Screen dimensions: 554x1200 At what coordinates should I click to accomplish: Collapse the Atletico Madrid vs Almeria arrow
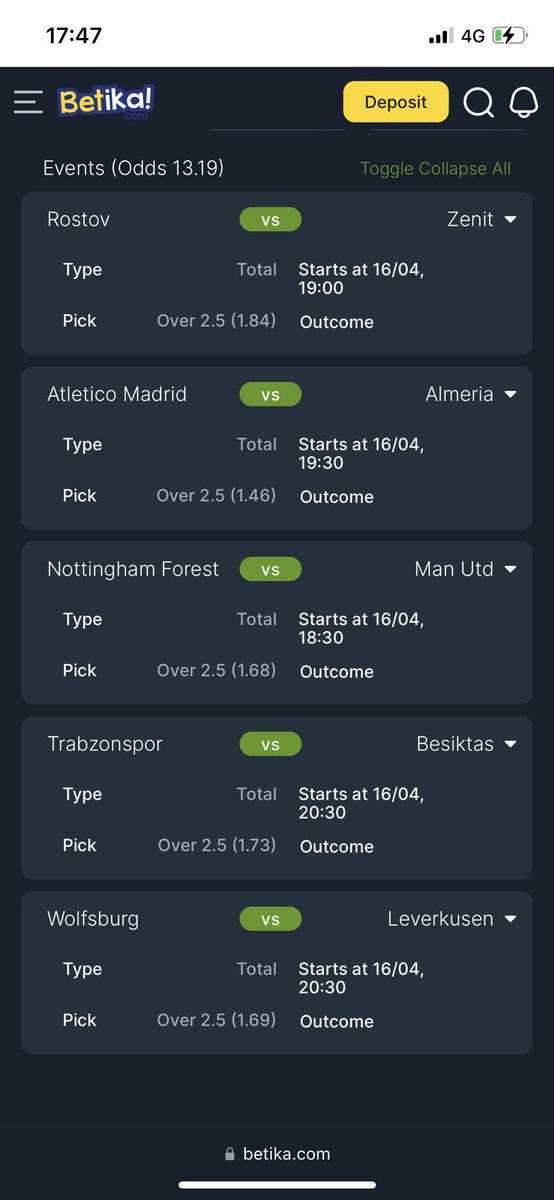click(x=511, y=394)
